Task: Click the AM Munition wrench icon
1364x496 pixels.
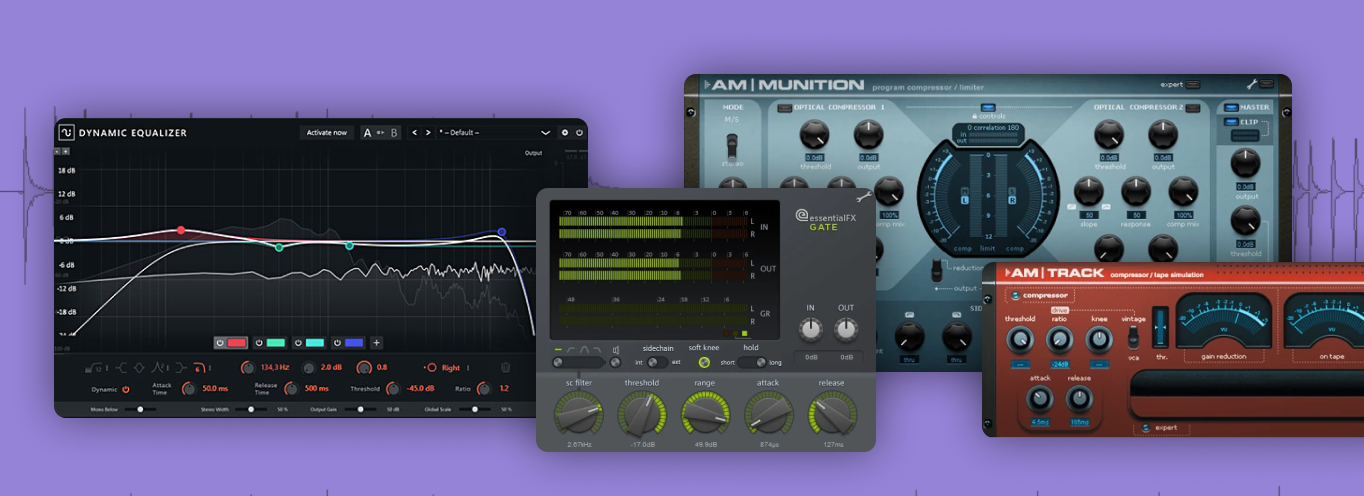Action: point(1251,85)
